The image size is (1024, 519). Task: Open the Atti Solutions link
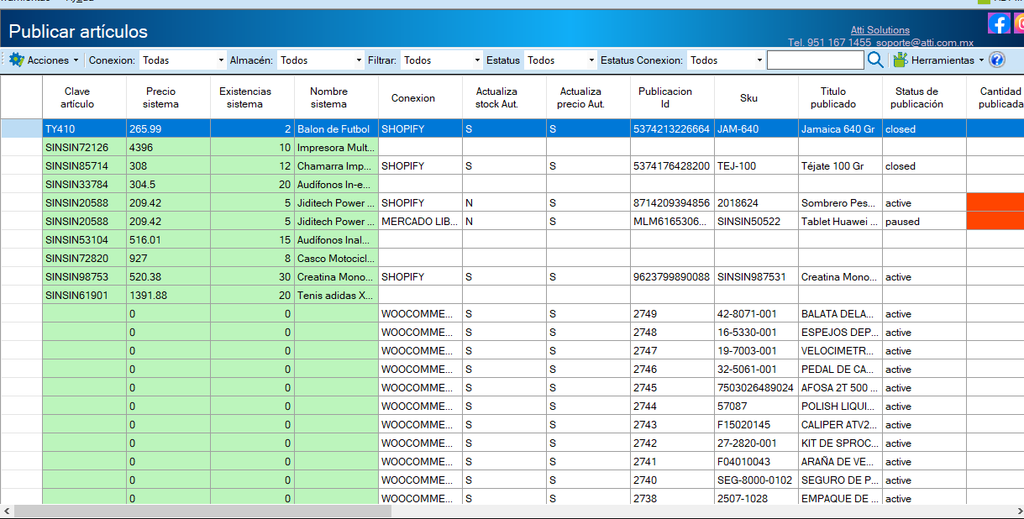[880, 30]
